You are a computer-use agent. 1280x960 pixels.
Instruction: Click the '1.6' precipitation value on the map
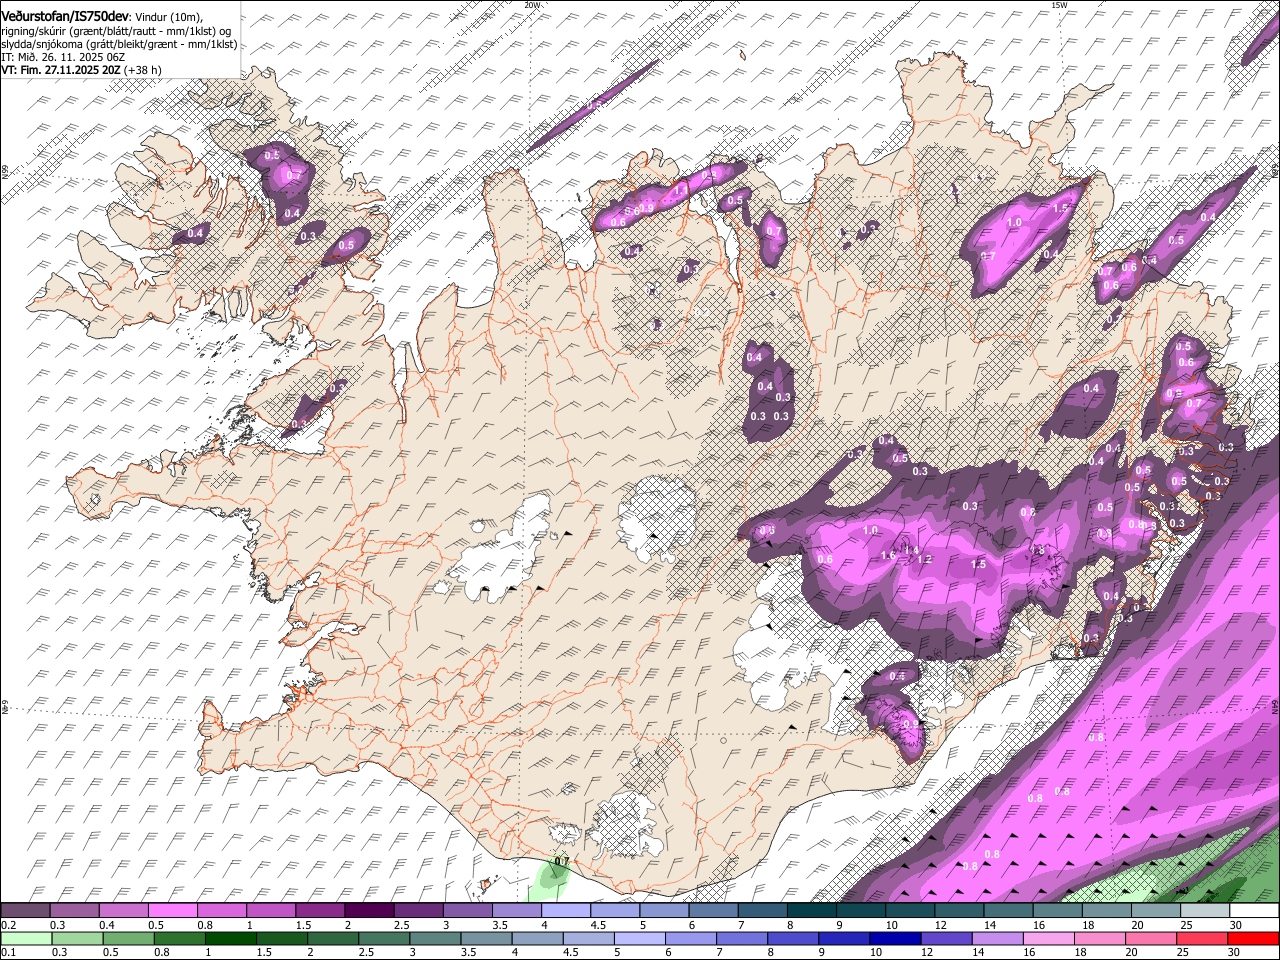pyautogui.click(x=888, y=555)
